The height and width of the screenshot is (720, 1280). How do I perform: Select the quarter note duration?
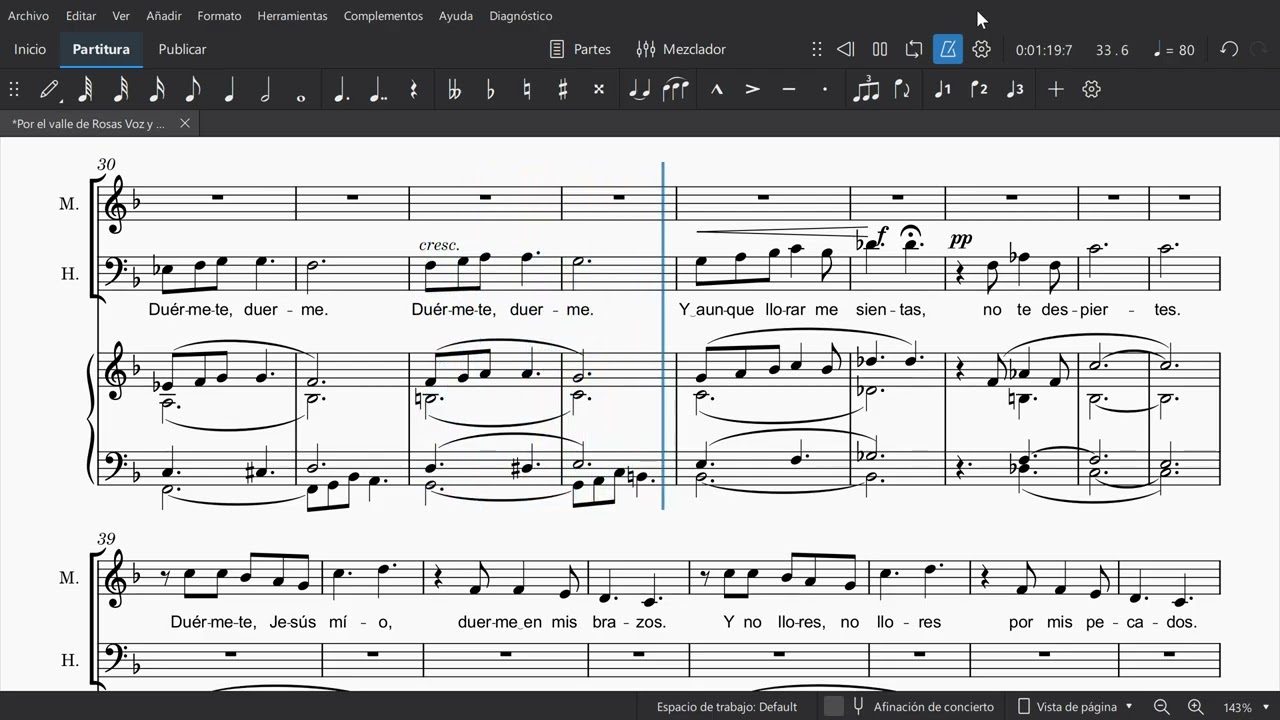coord(229,89)
